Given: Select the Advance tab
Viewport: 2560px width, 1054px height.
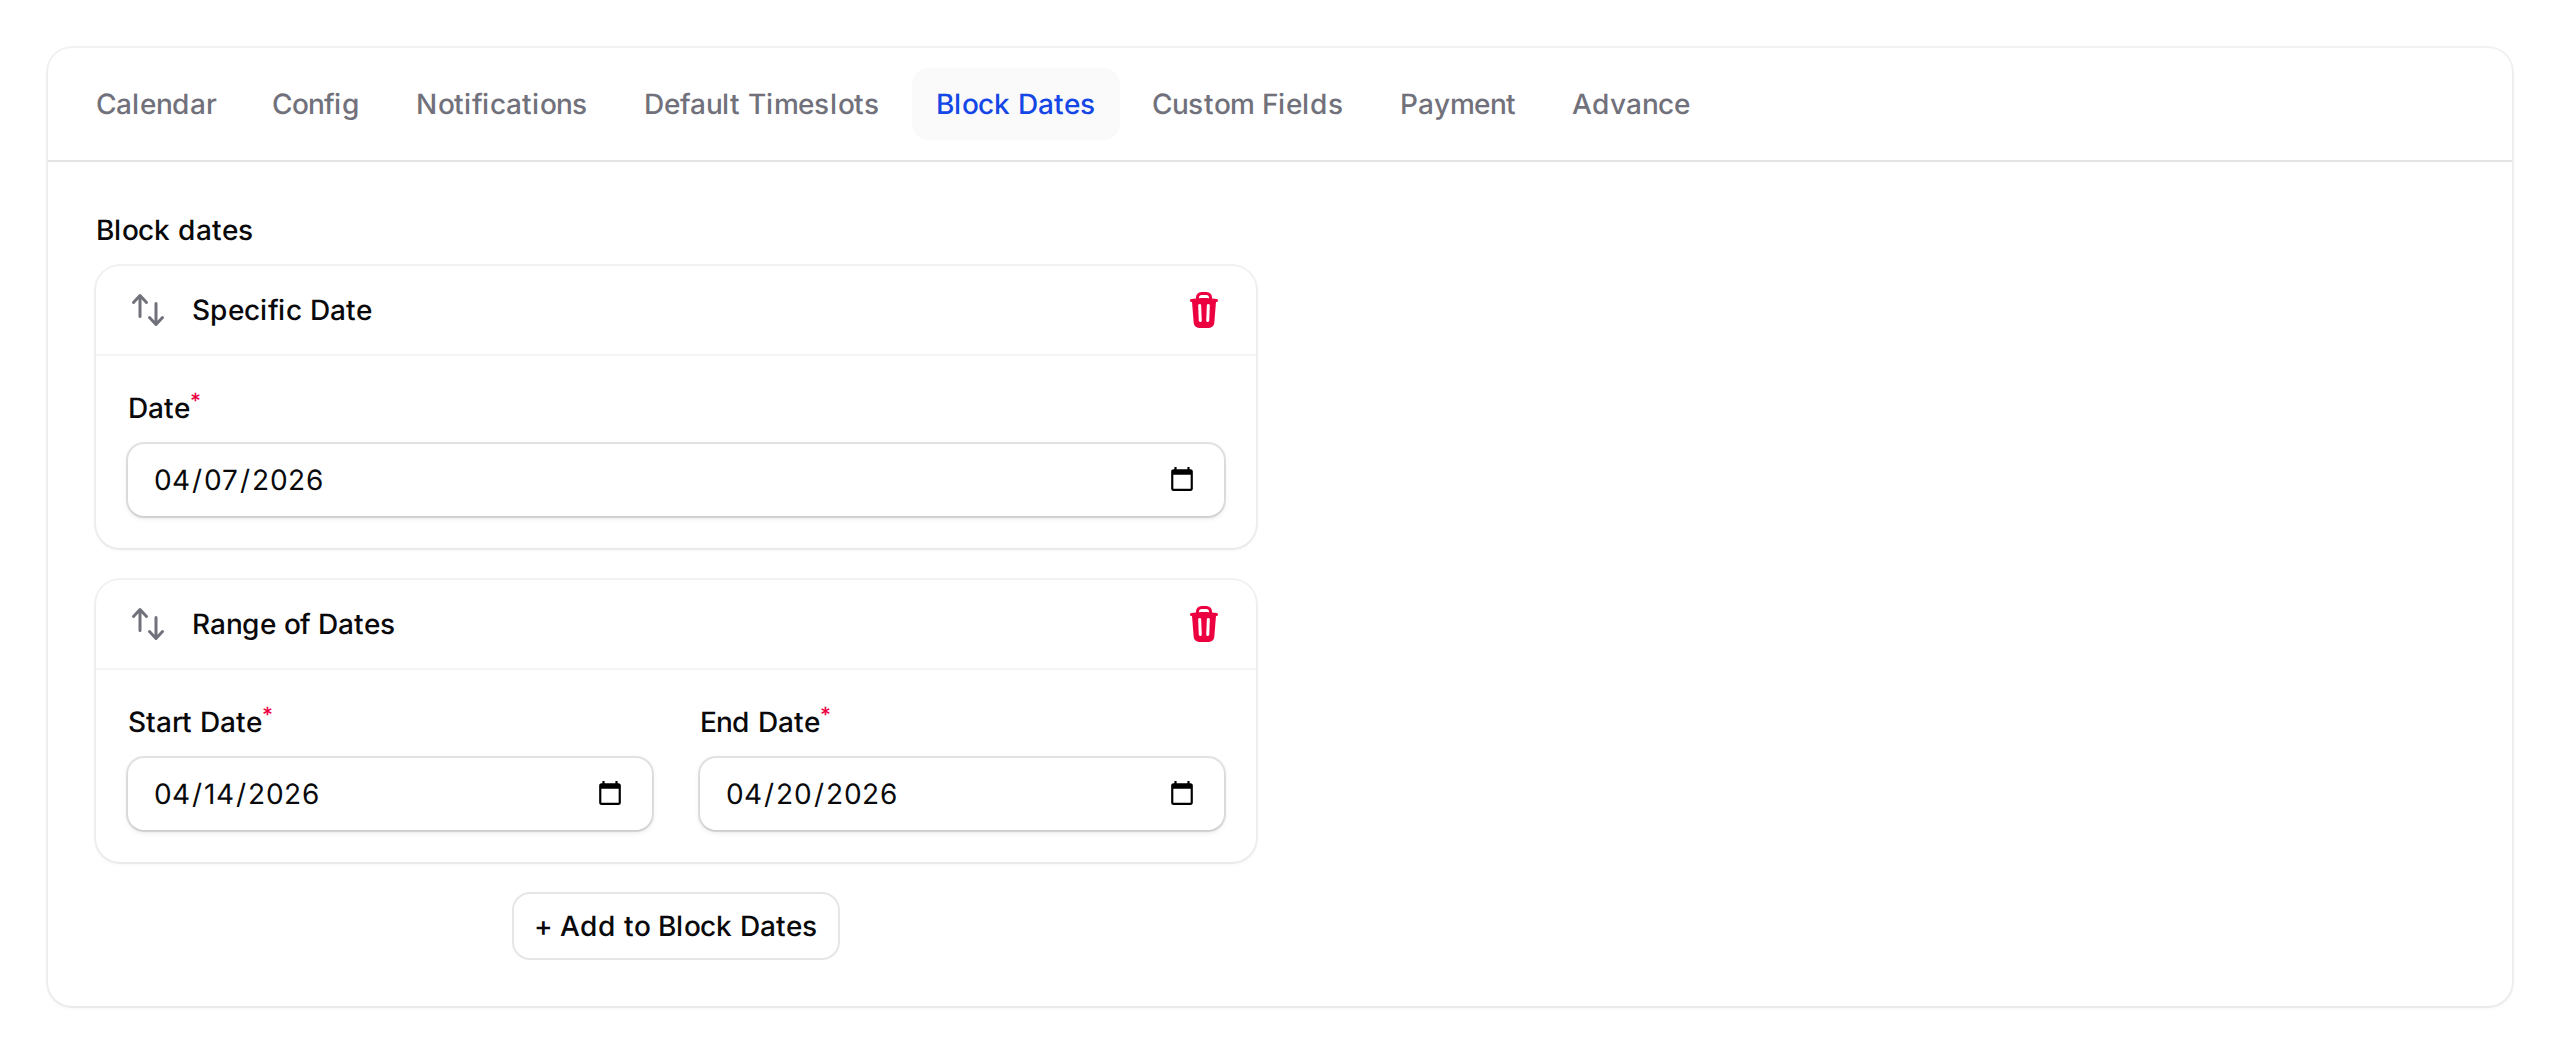Looking at the screenshot, I should click(1631, 104).
